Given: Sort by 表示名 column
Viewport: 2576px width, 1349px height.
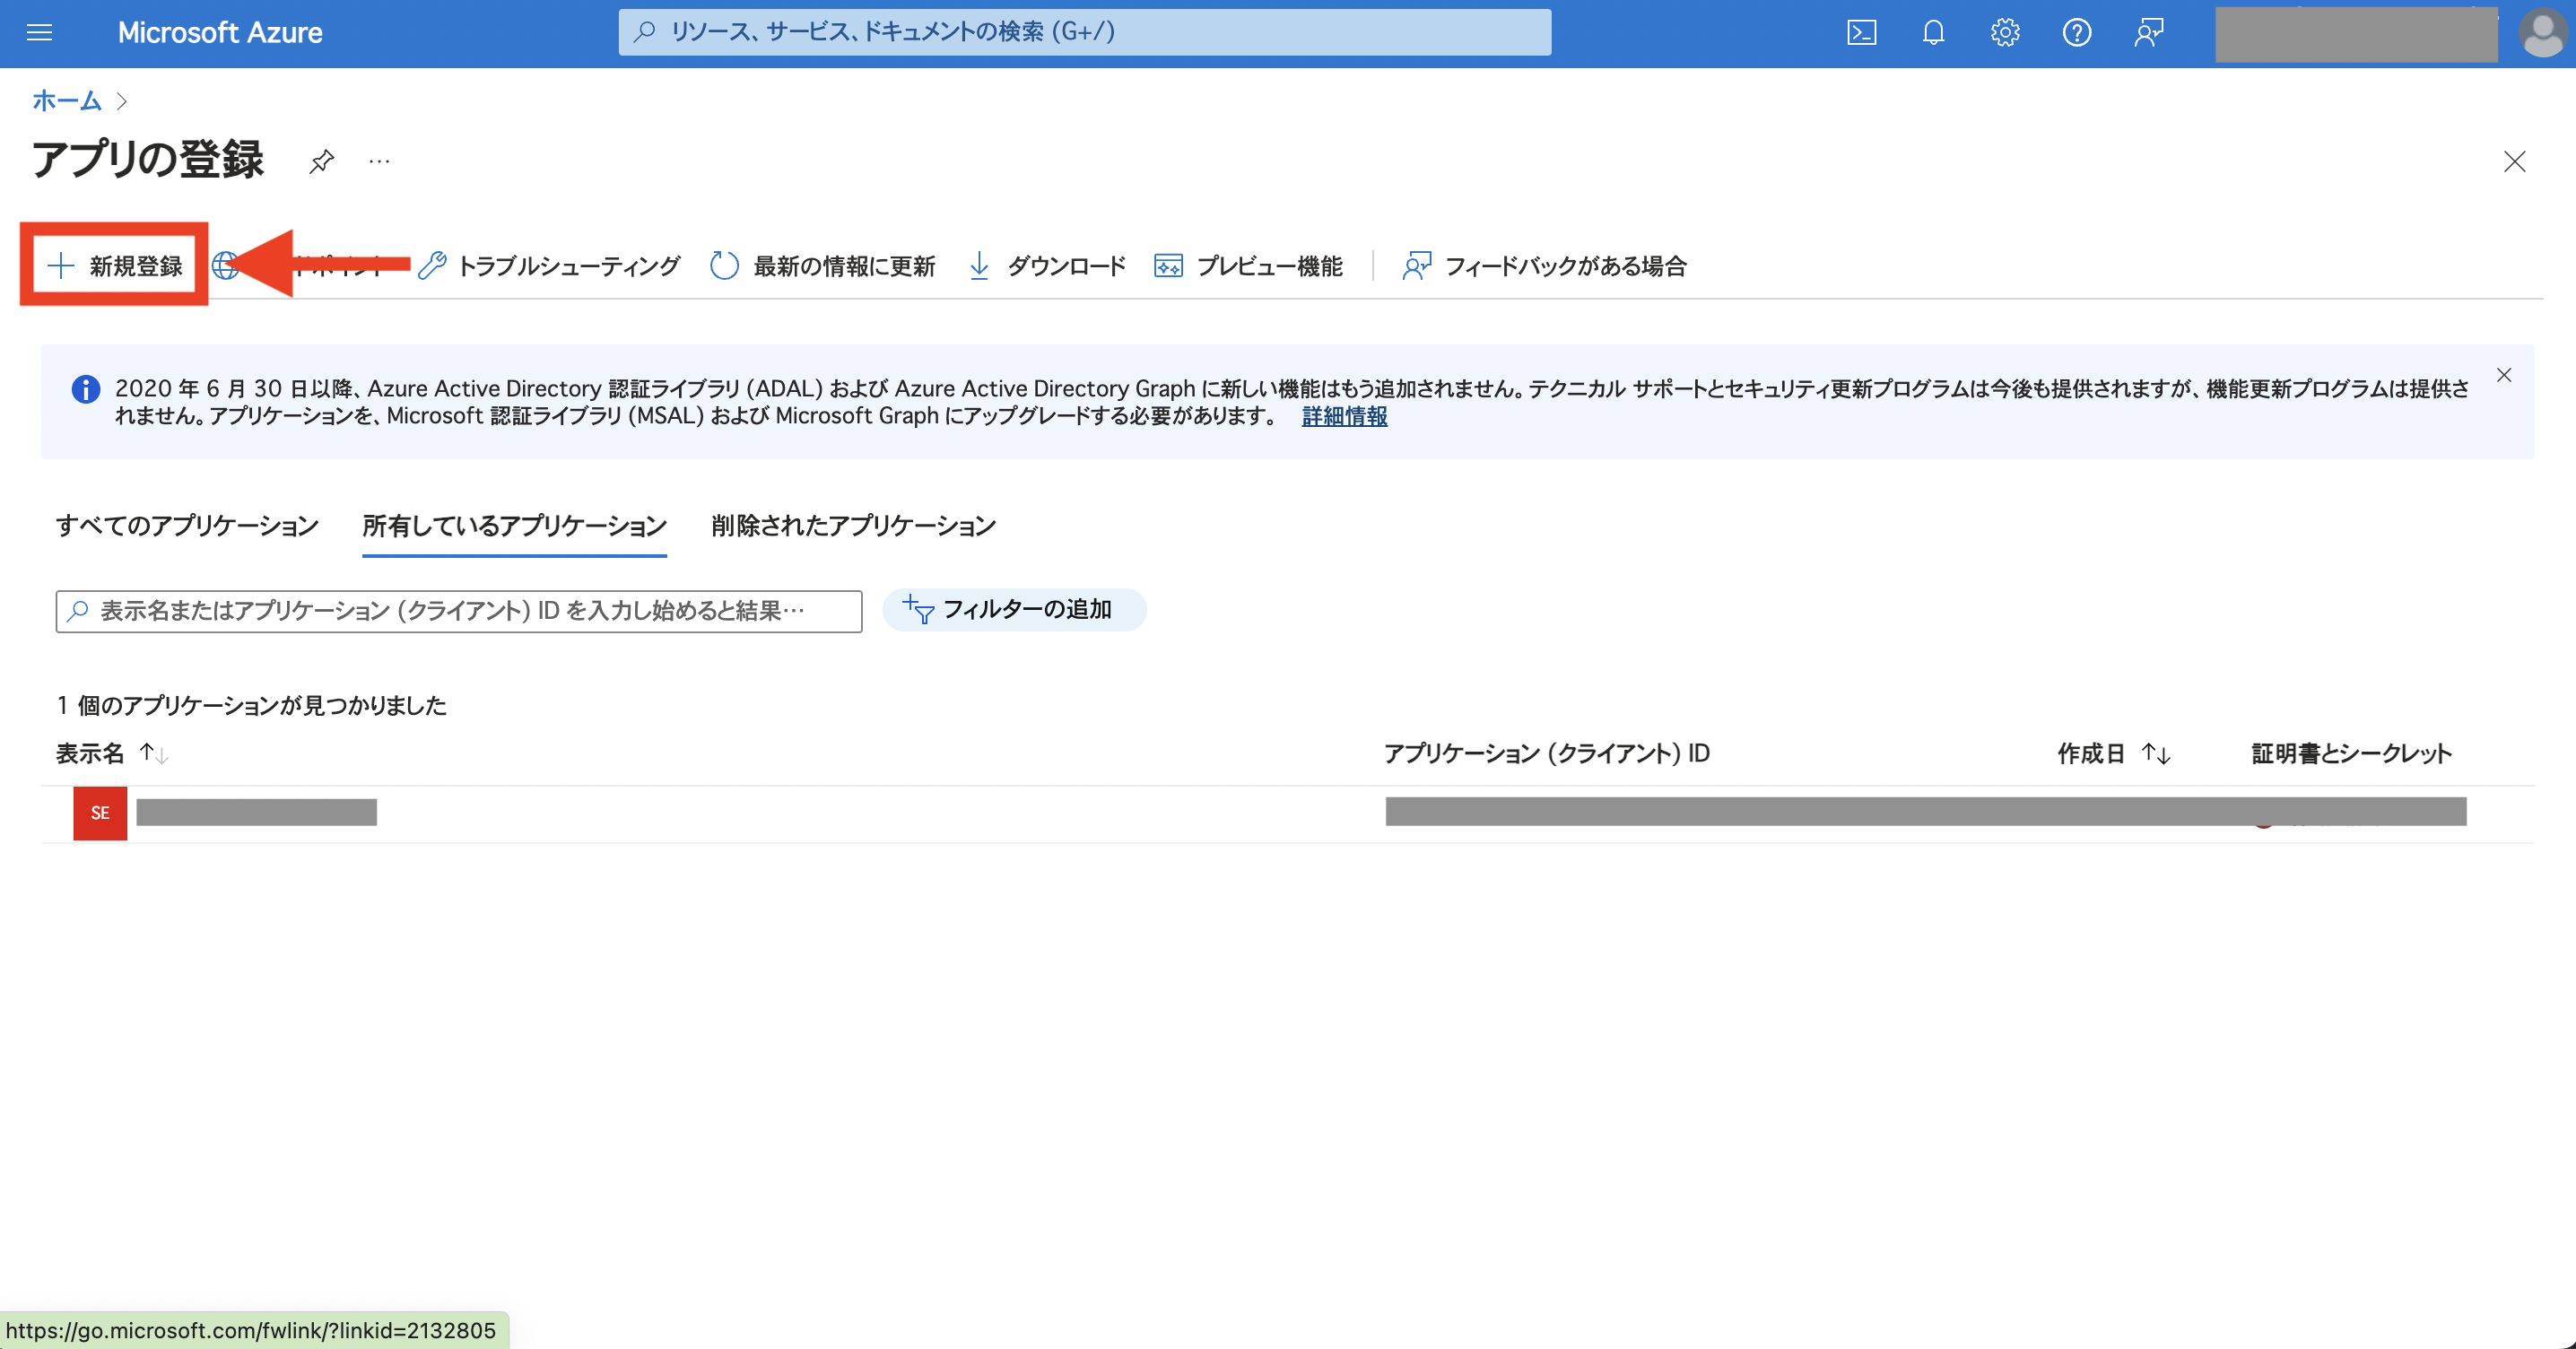Looking at the screenshot, I should click(x=112, y=754).
